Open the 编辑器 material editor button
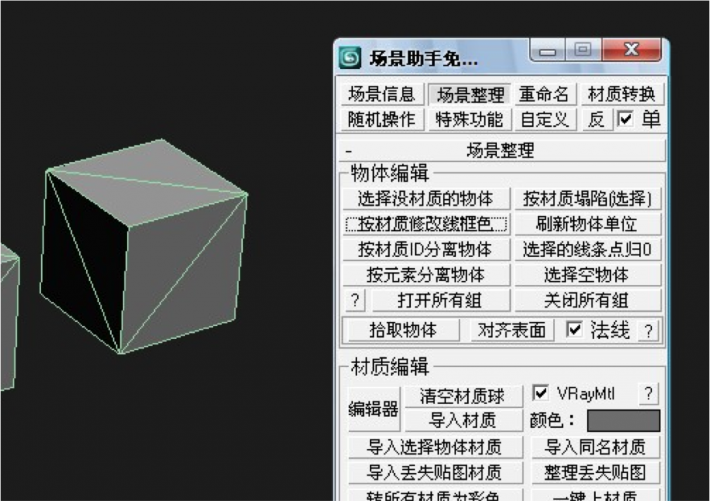The width and height of the screenshot is (710, 501). coord(374,409)
